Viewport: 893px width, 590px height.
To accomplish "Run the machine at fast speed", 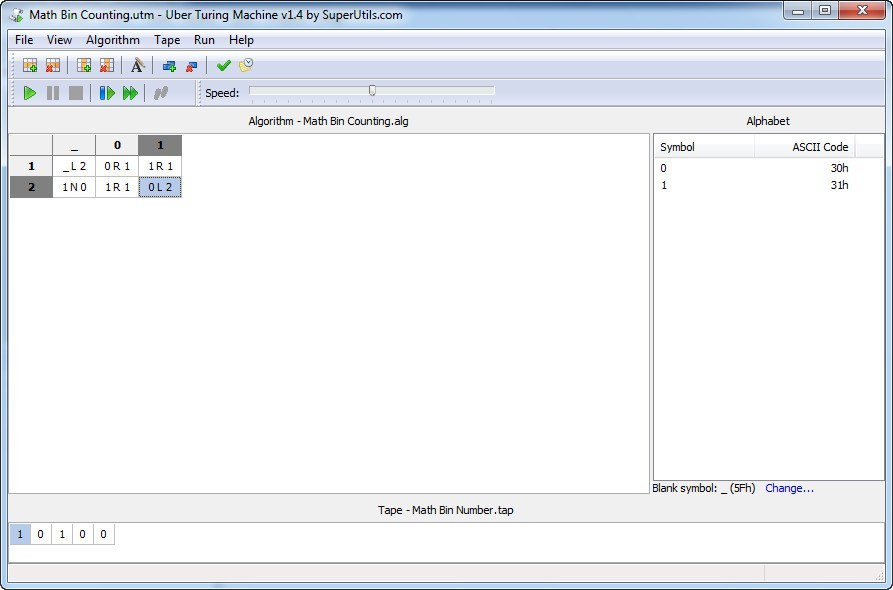I will pyautogui.click(x=131, y=92).
